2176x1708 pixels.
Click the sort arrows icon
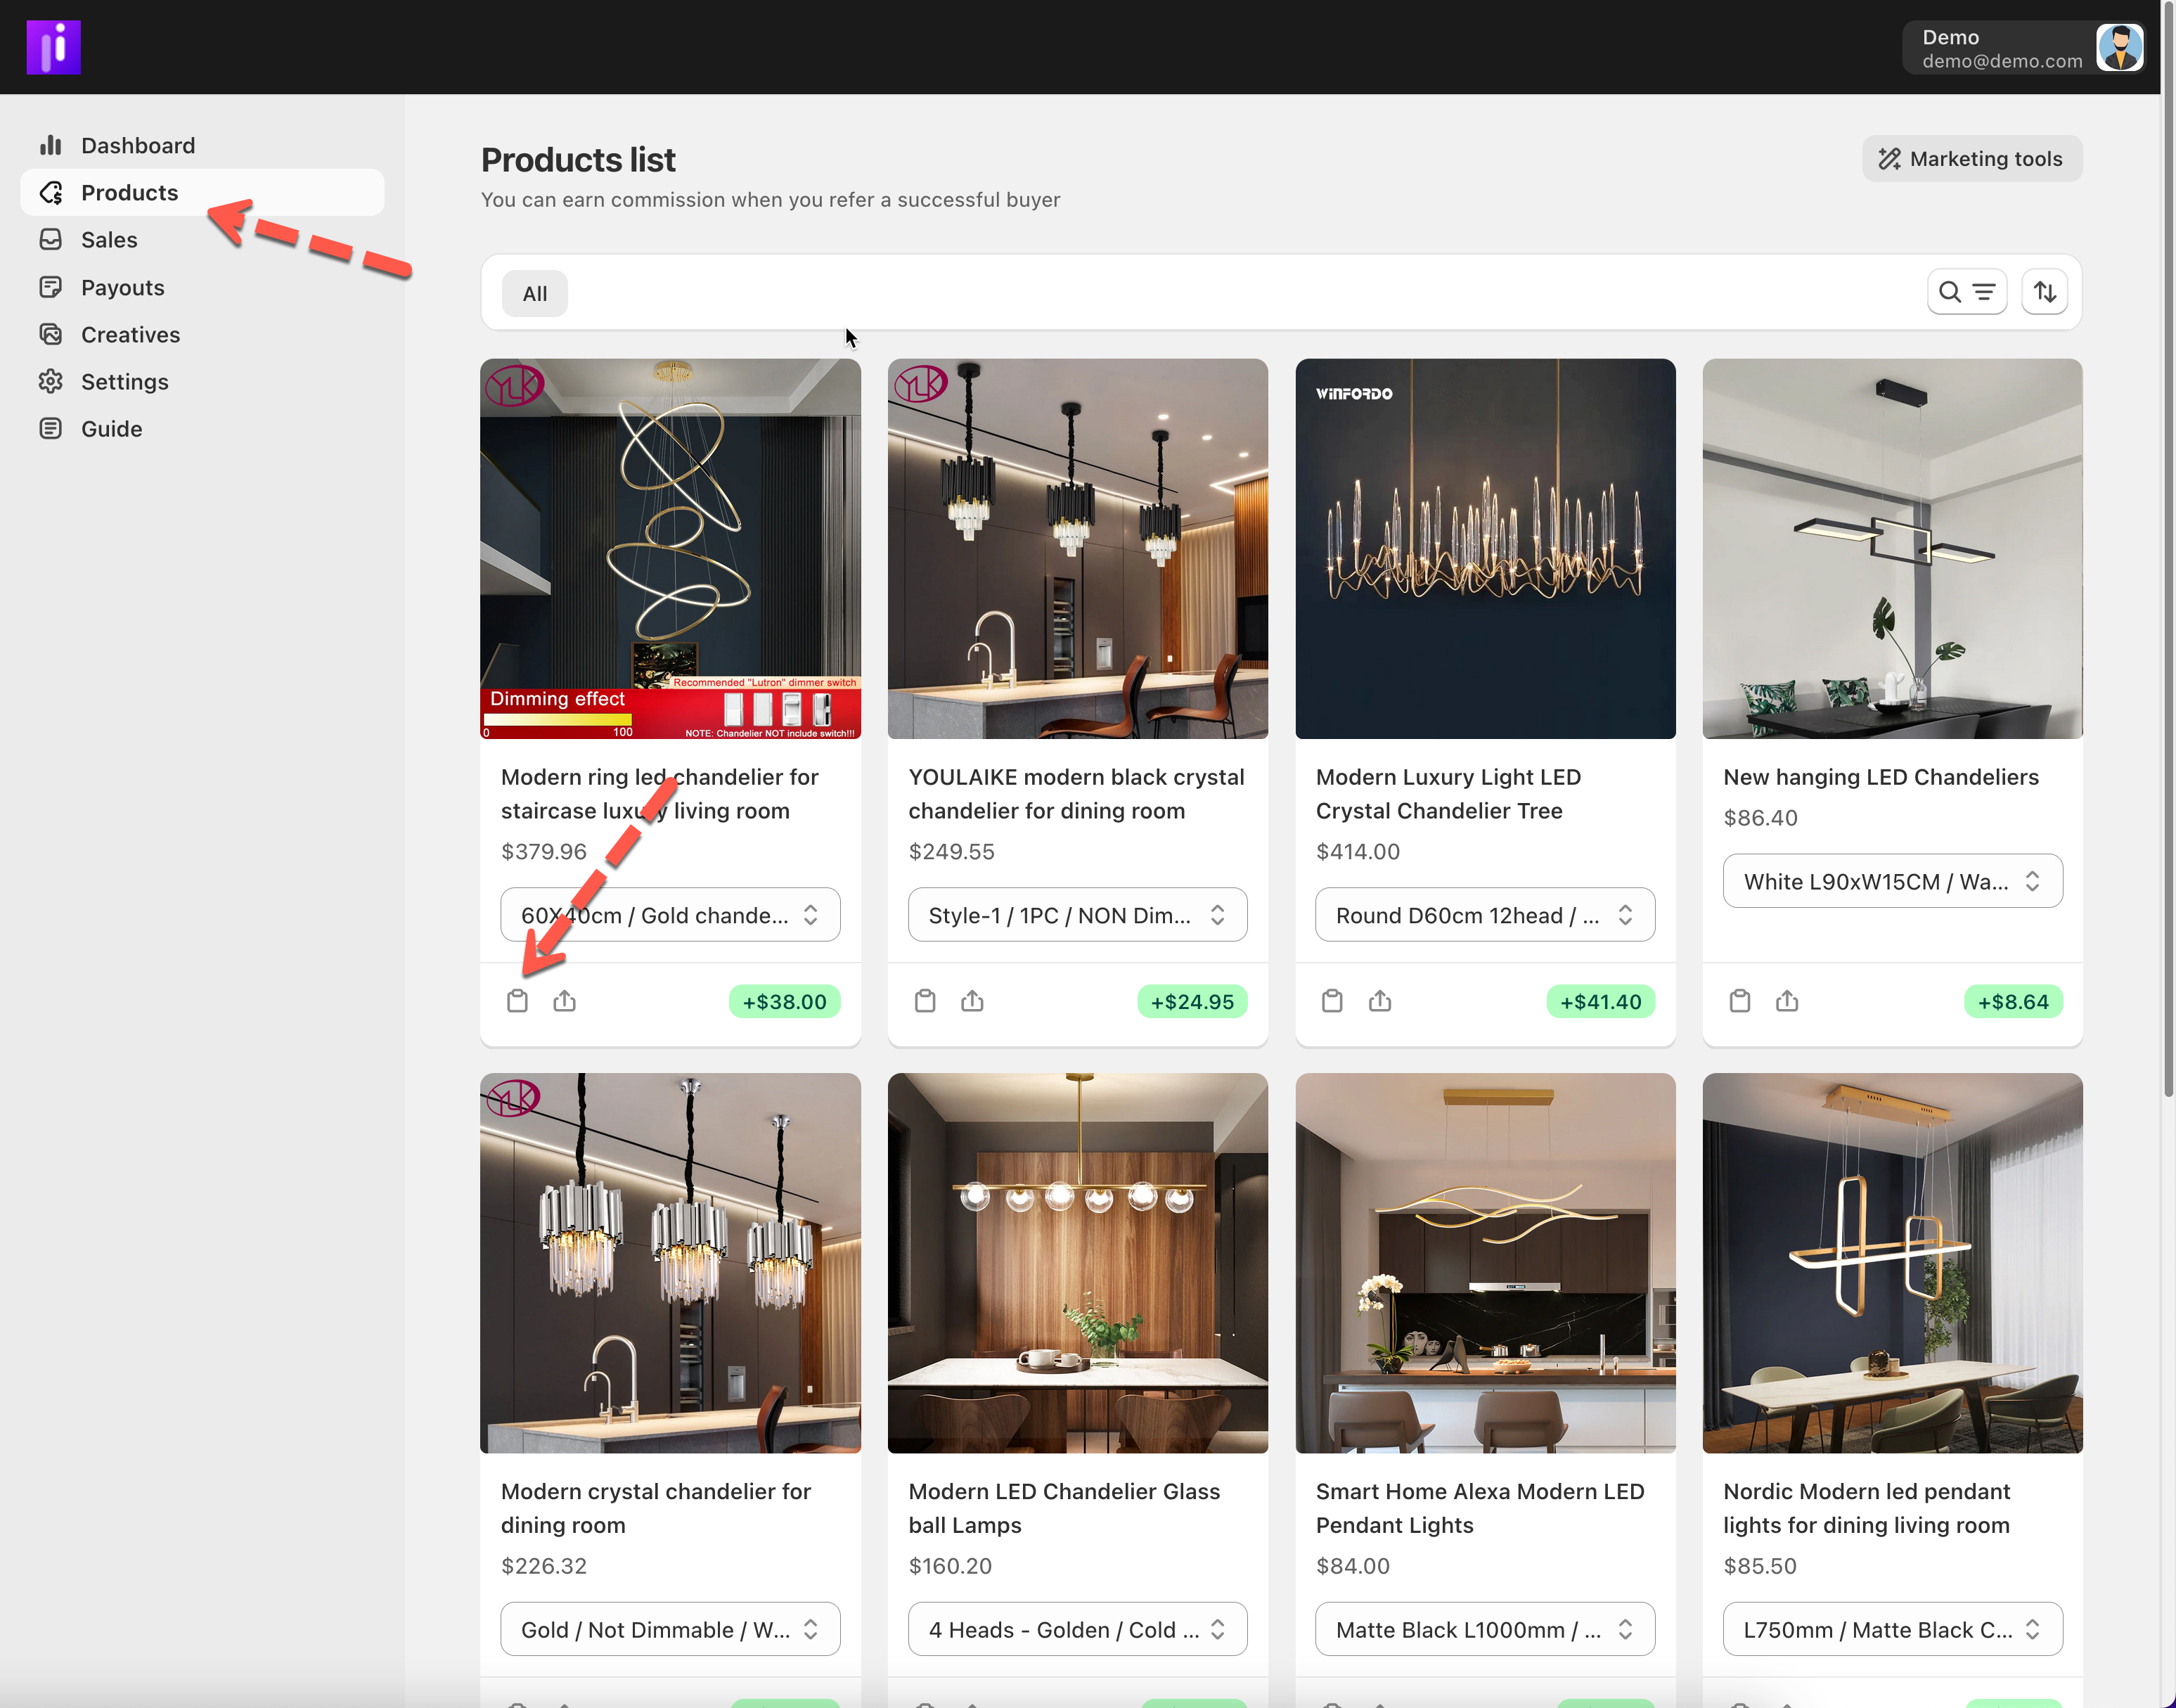coord(2045,292)
